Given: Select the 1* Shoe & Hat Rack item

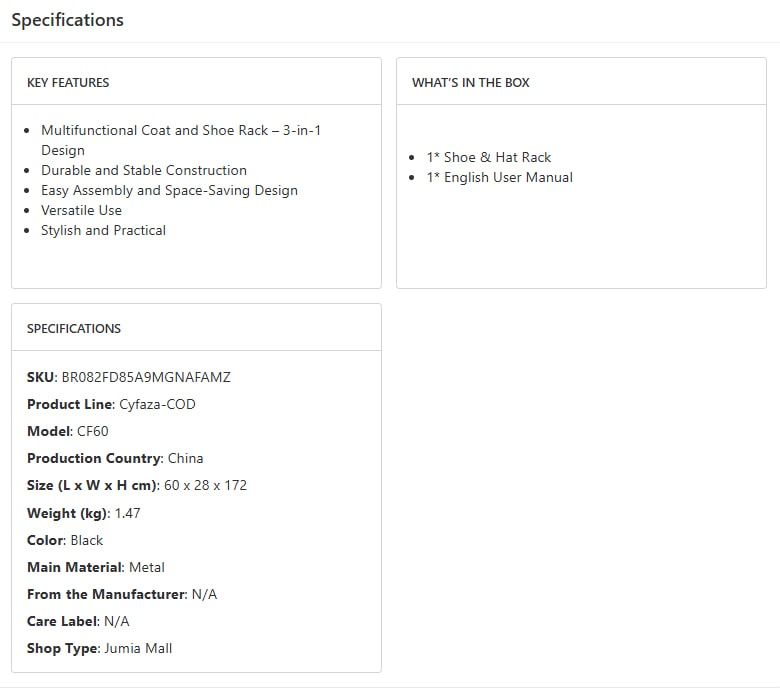Looking at the screenshot, I should click(489, 157).
